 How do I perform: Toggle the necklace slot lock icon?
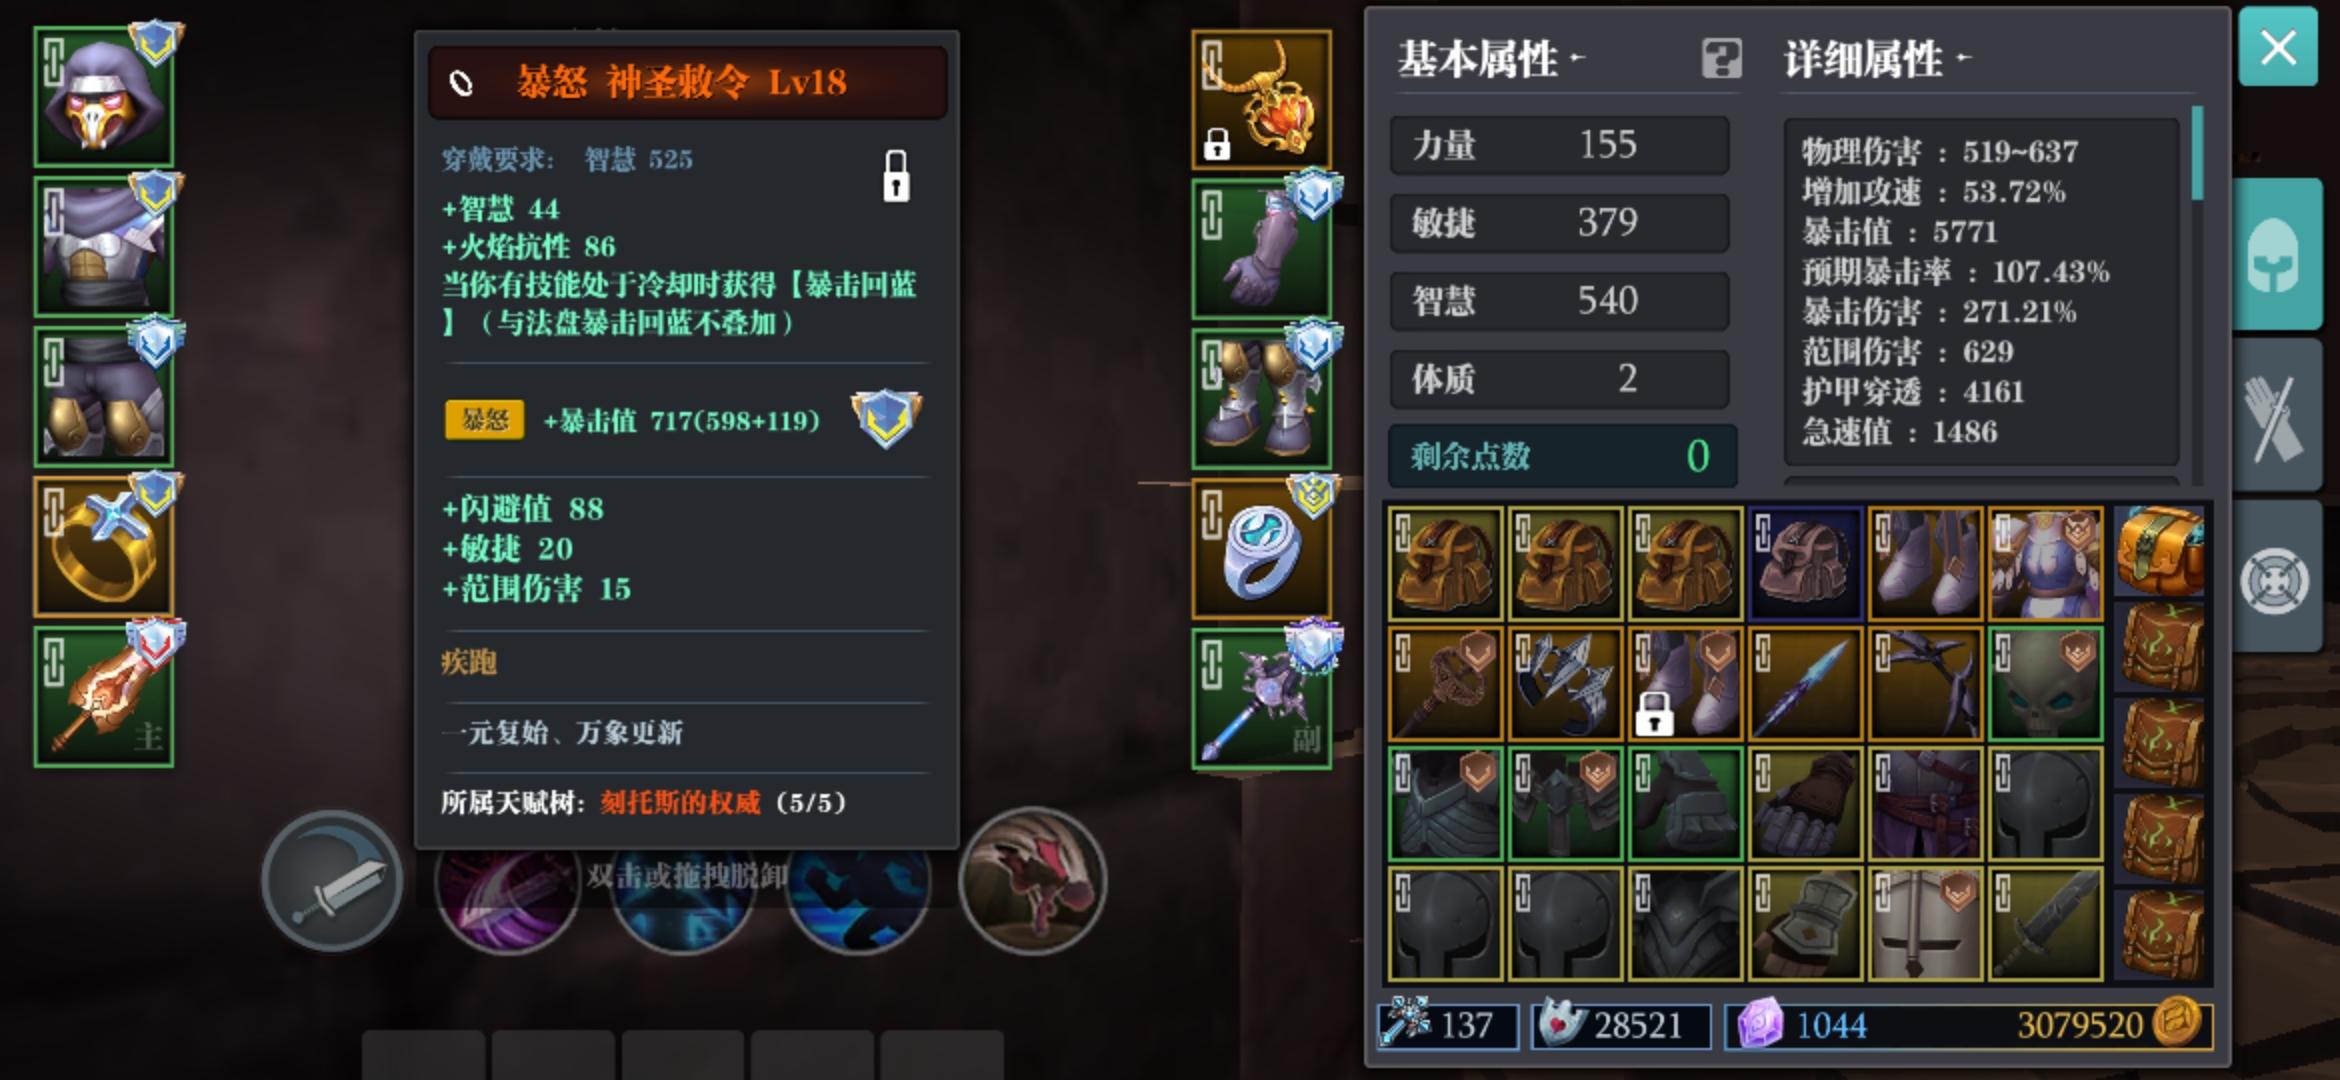(x=1217, y=145)
